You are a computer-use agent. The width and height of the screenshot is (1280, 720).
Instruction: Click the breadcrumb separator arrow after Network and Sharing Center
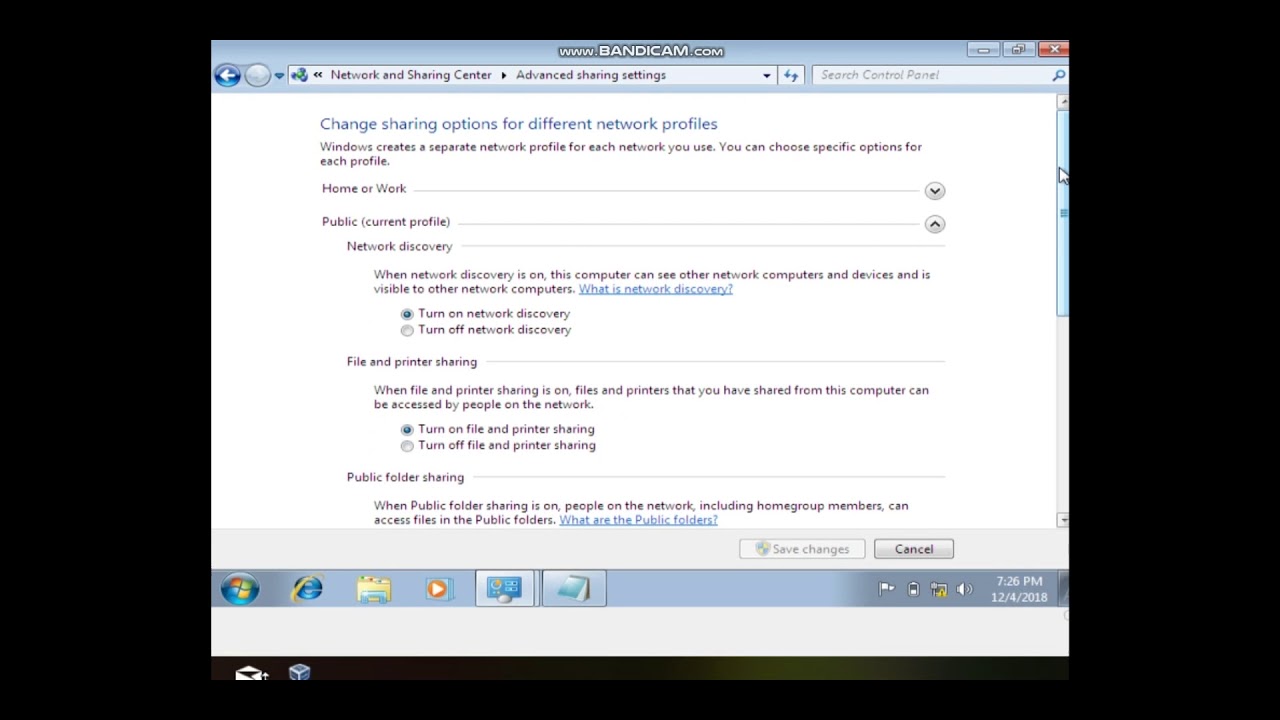(504, 75)
